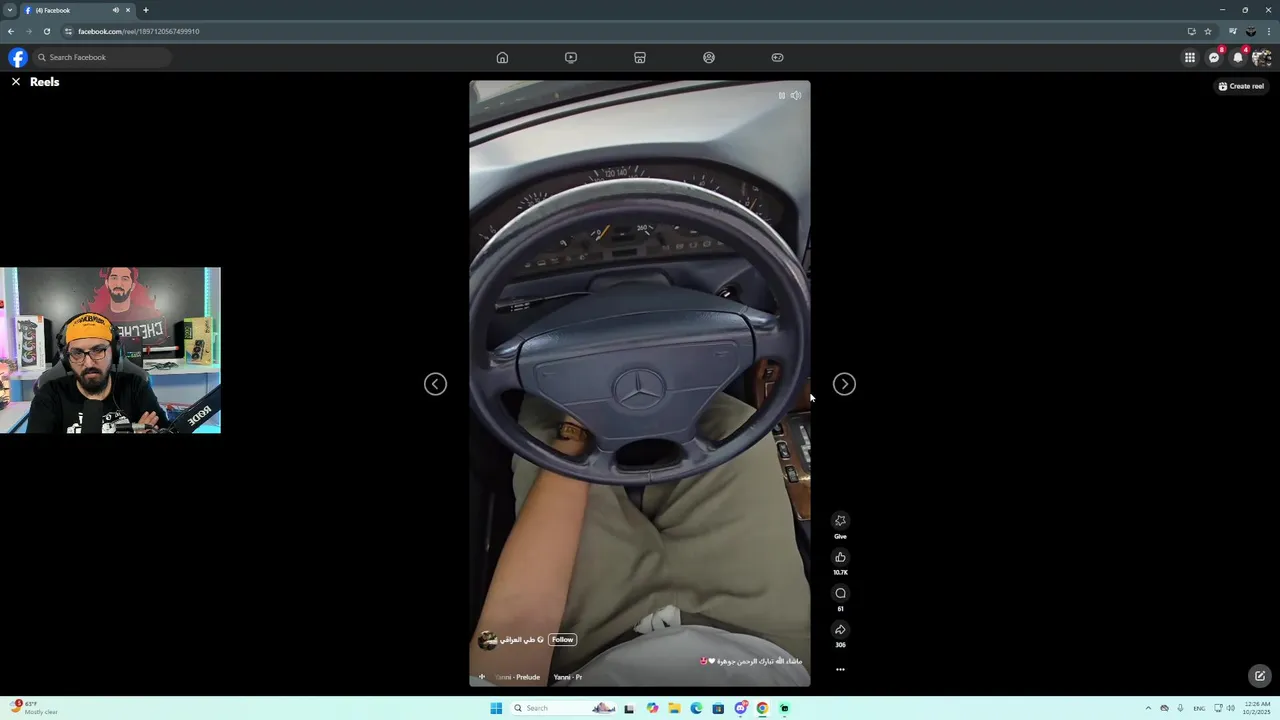Open the Chrome profile avatar
The height and width of the screenshot is (720, 1280).
click(1251, 31)
